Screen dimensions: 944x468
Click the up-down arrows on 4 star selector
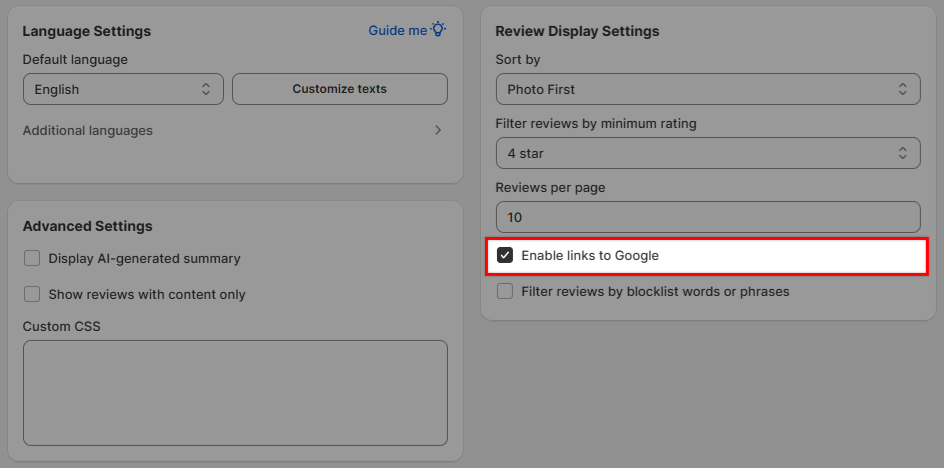point(902,153)
